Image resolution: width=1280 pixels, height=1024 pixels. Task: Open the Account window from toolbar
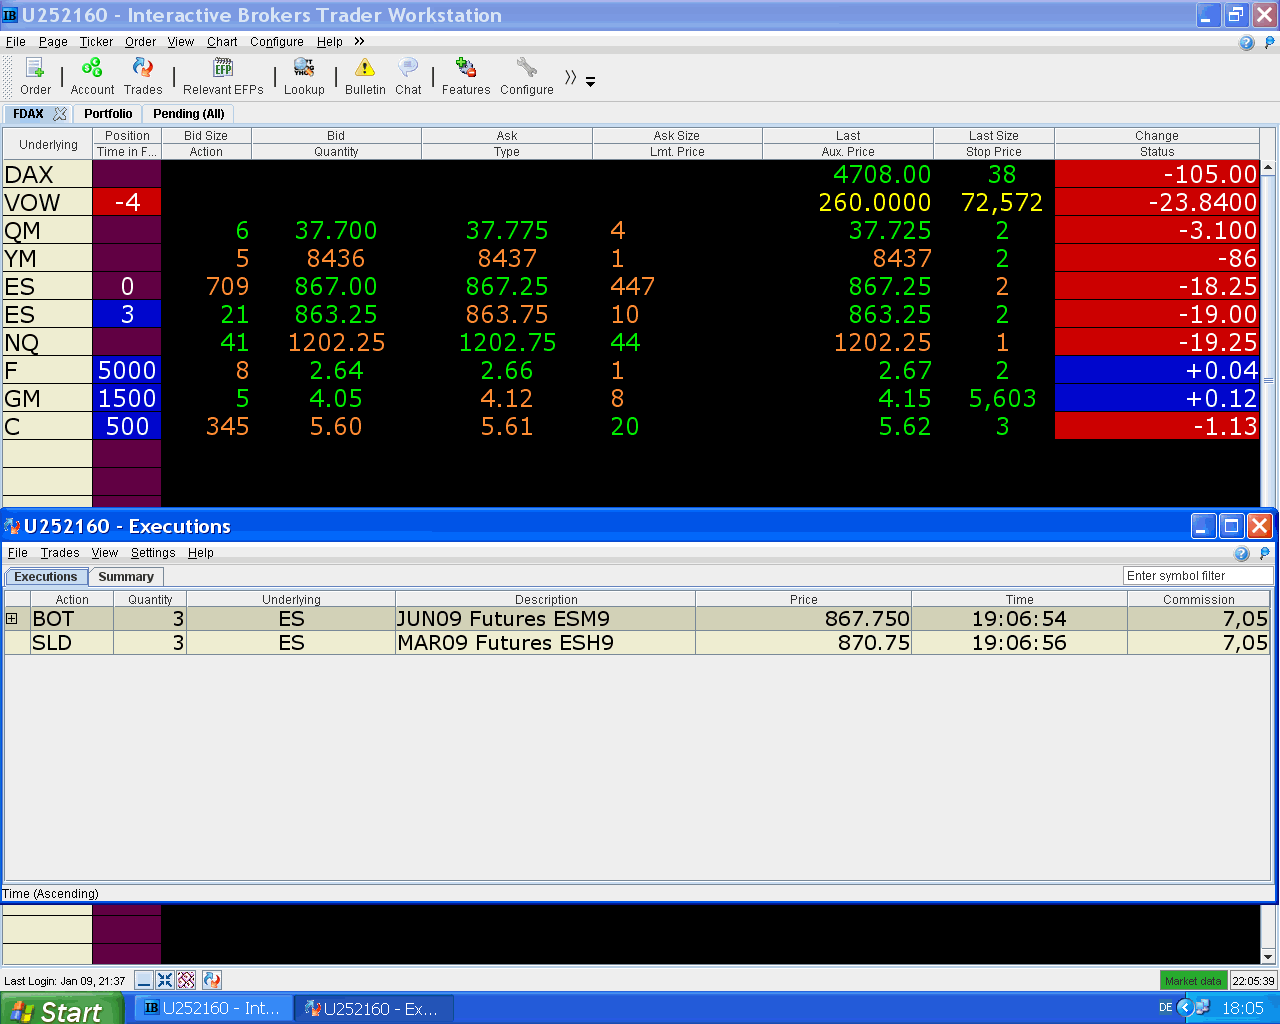(x=92, y=76)
